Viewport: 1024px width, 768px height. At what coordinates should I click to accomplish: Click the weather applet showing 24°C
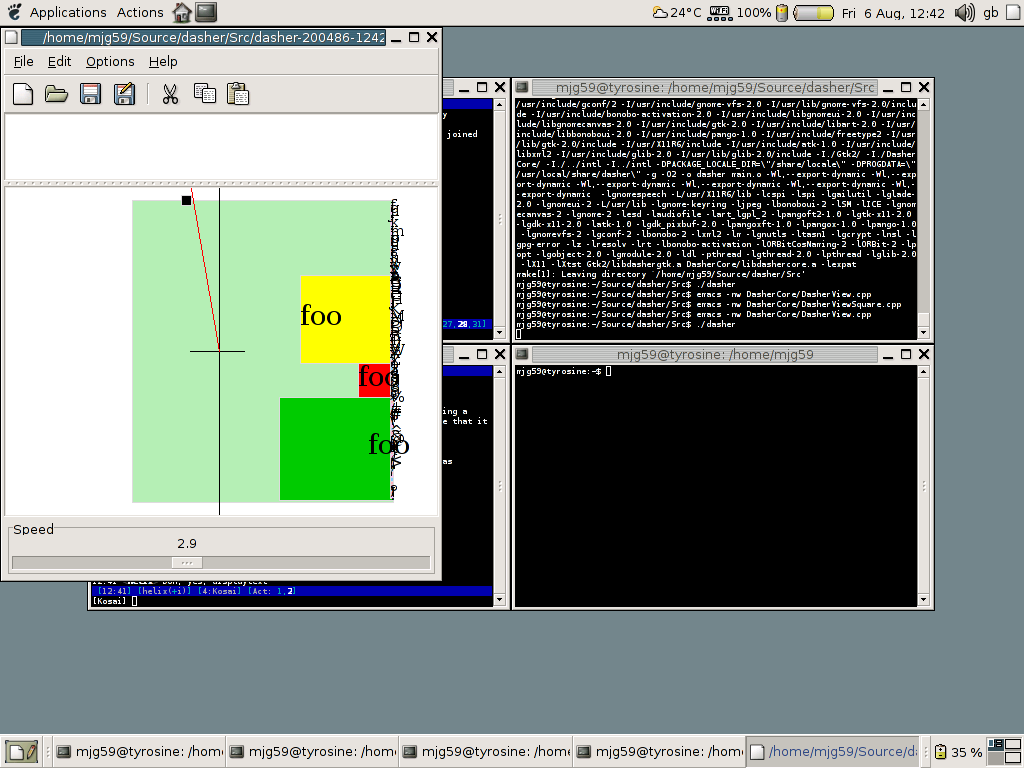point(677,12)
